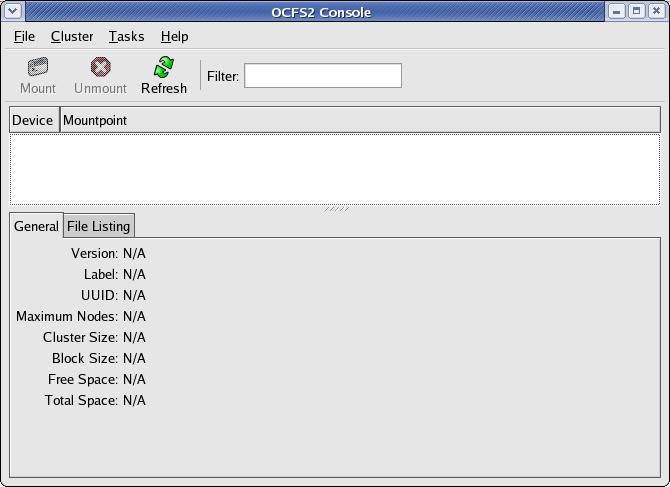The image size is (670, 487).
Task: Open the File menu
Action: click(24, 37)
